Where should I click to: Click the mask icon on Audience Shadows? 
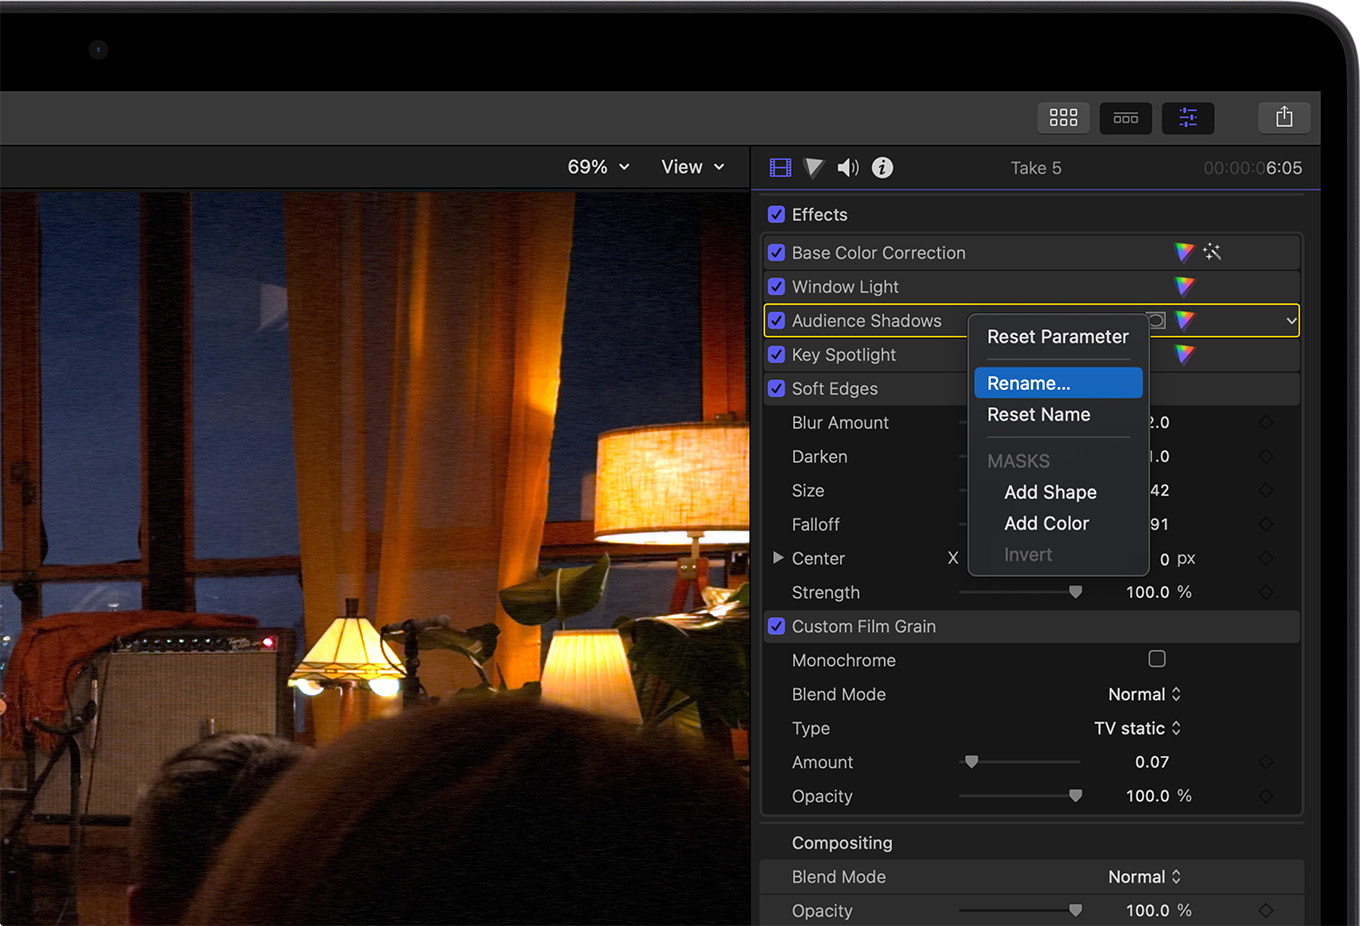pos(1157,320)
